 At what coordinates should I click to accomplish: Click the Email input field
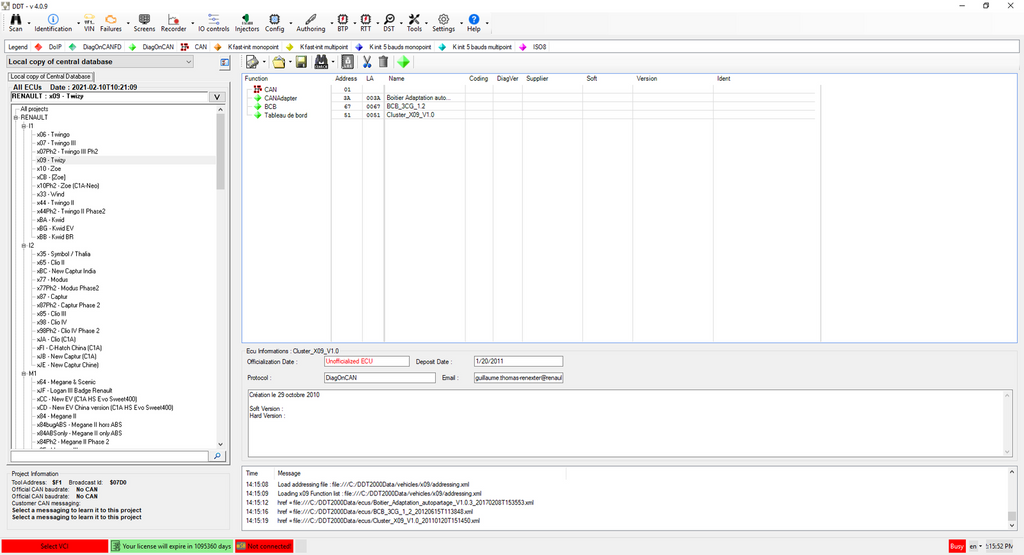[519, 377]
